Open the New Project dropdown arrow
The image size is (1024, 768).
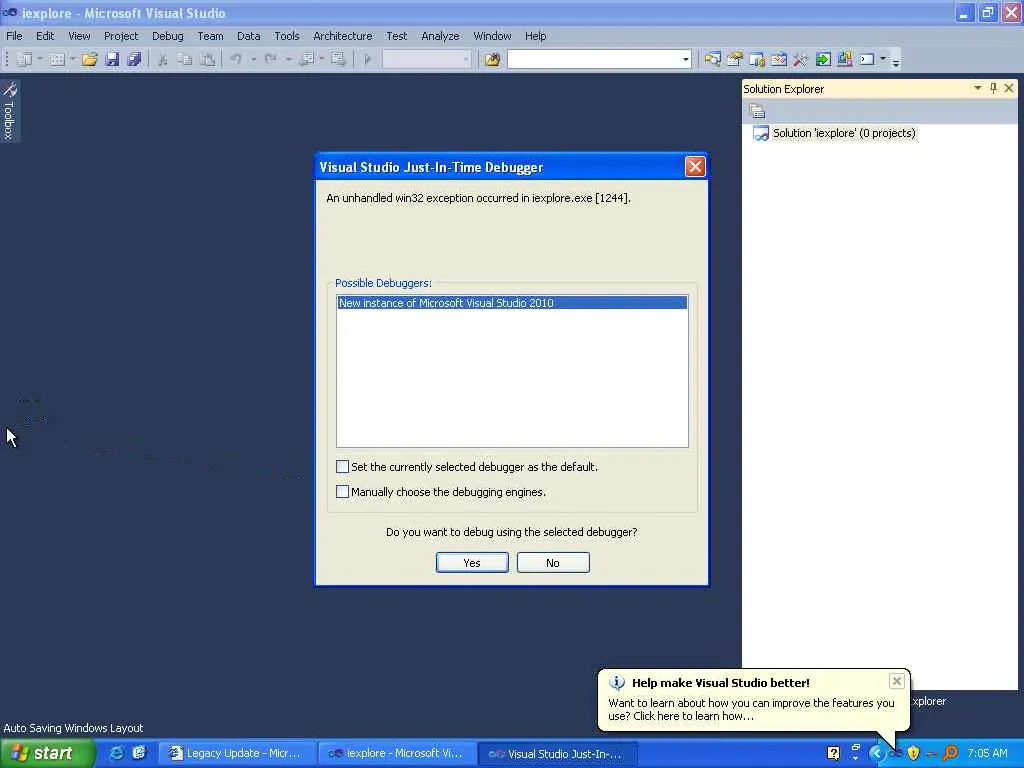pyautogui.click(x=40, y=59)
